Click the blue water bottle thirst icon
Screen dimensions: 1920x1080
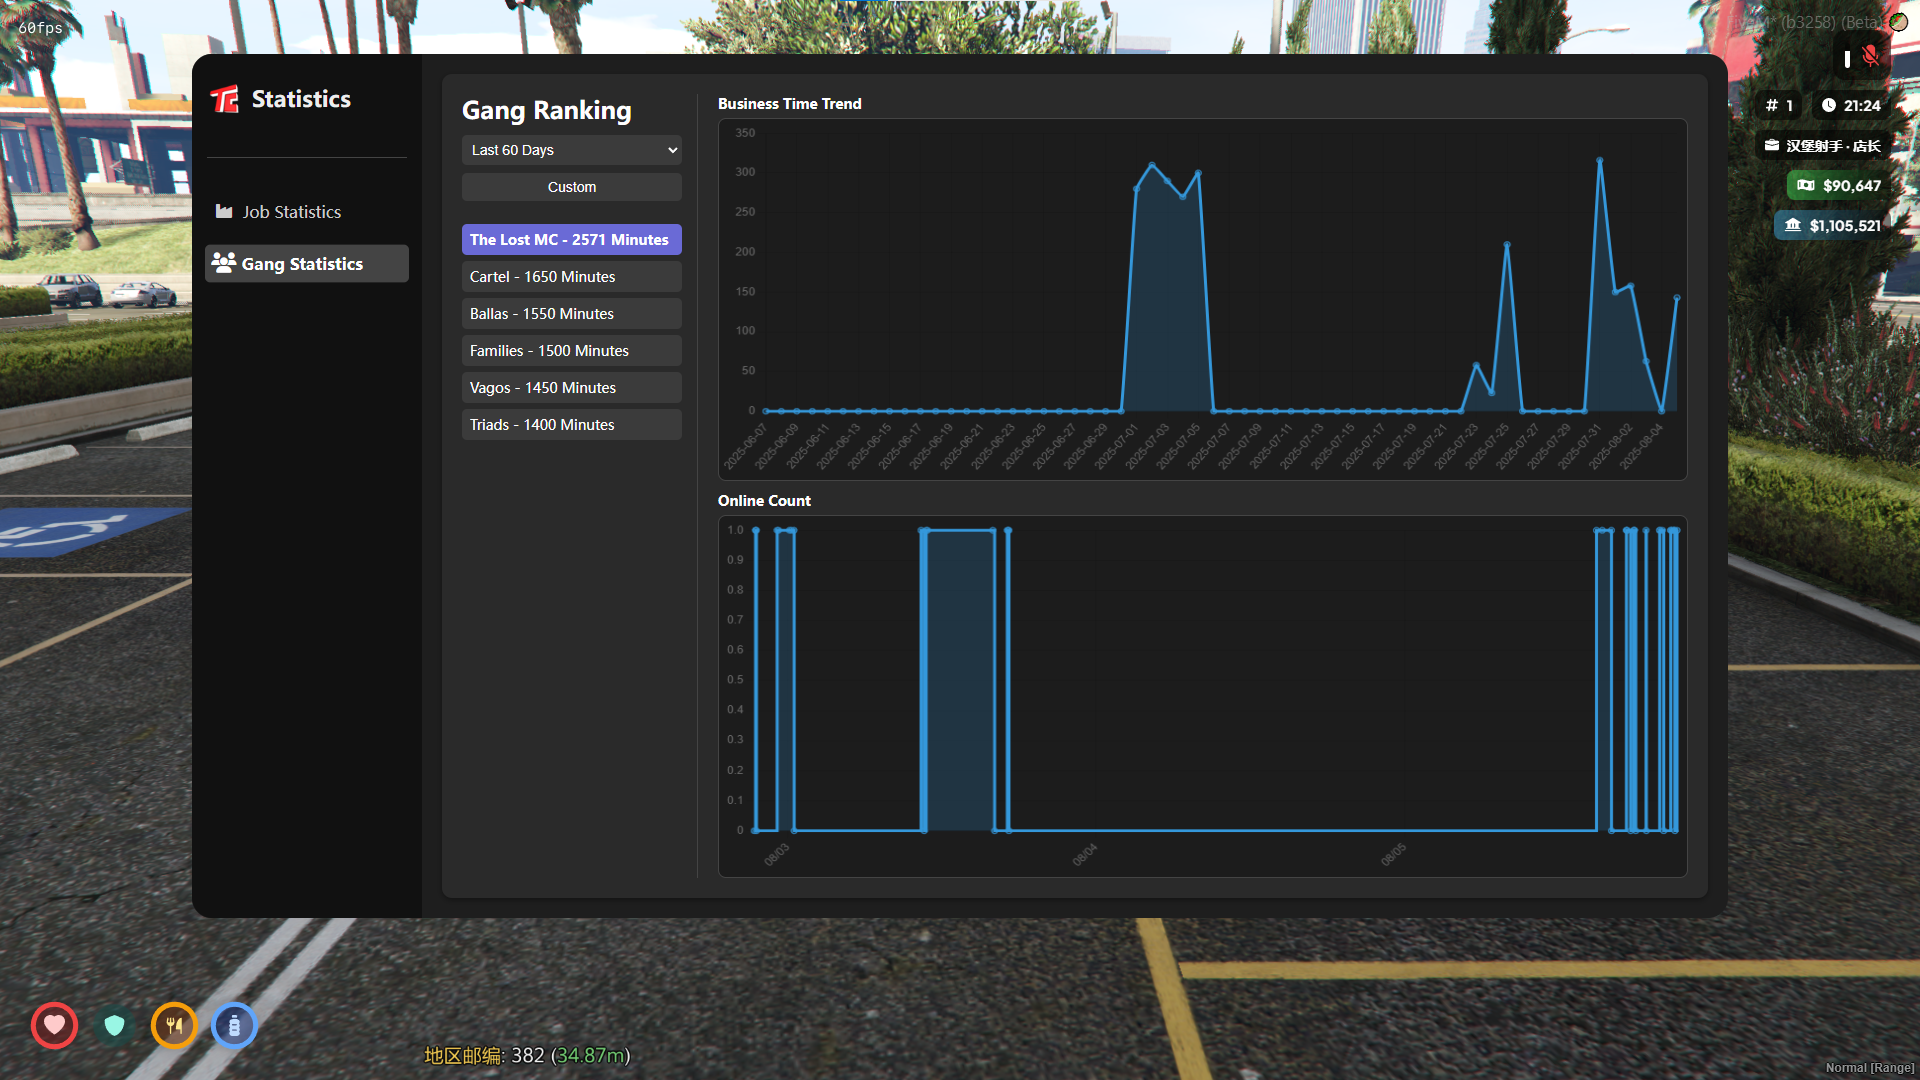pos(234,1025)
